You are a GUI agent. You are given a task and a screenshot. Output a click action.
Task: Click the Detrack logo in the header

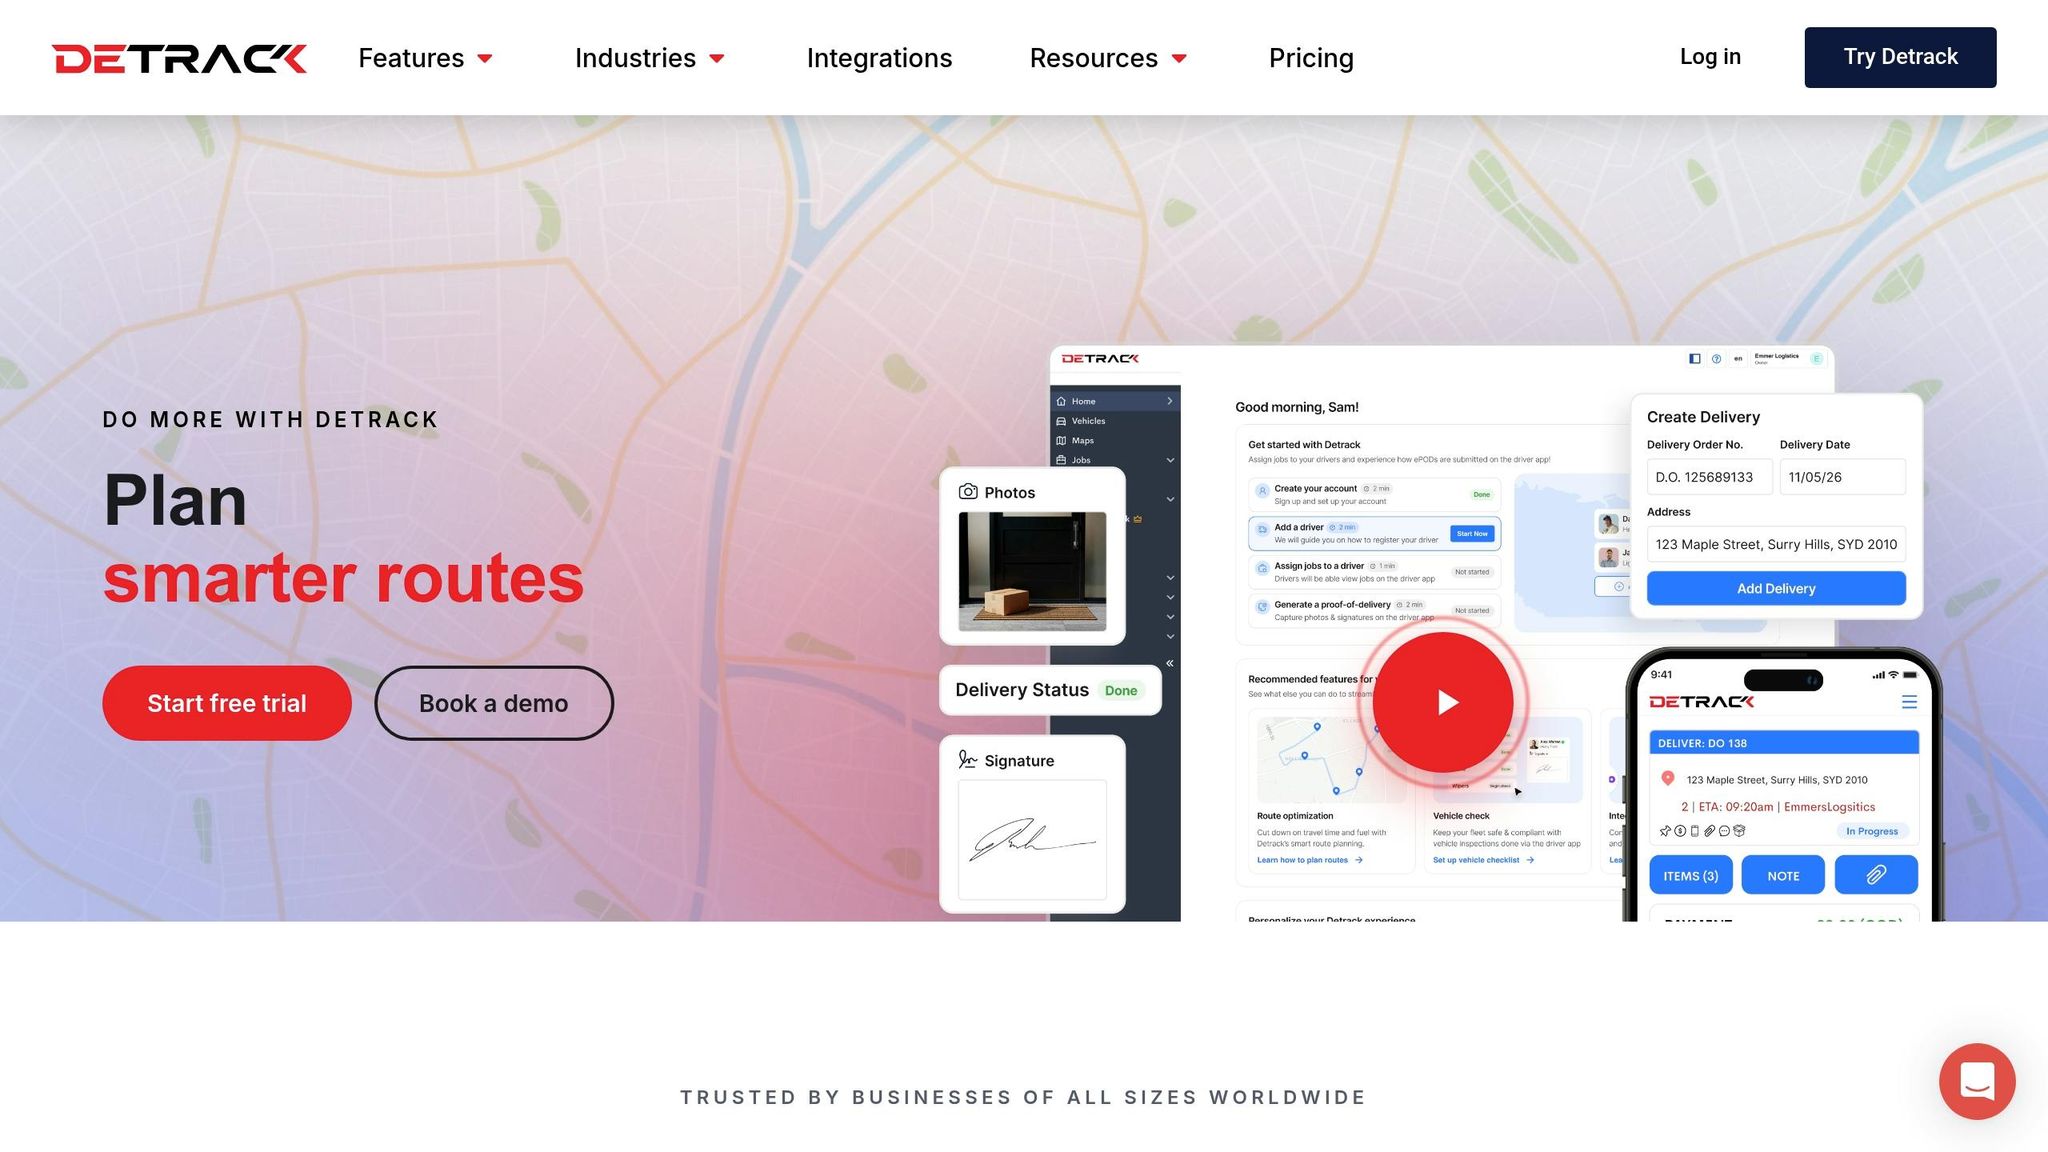click(x=179, y=58)
